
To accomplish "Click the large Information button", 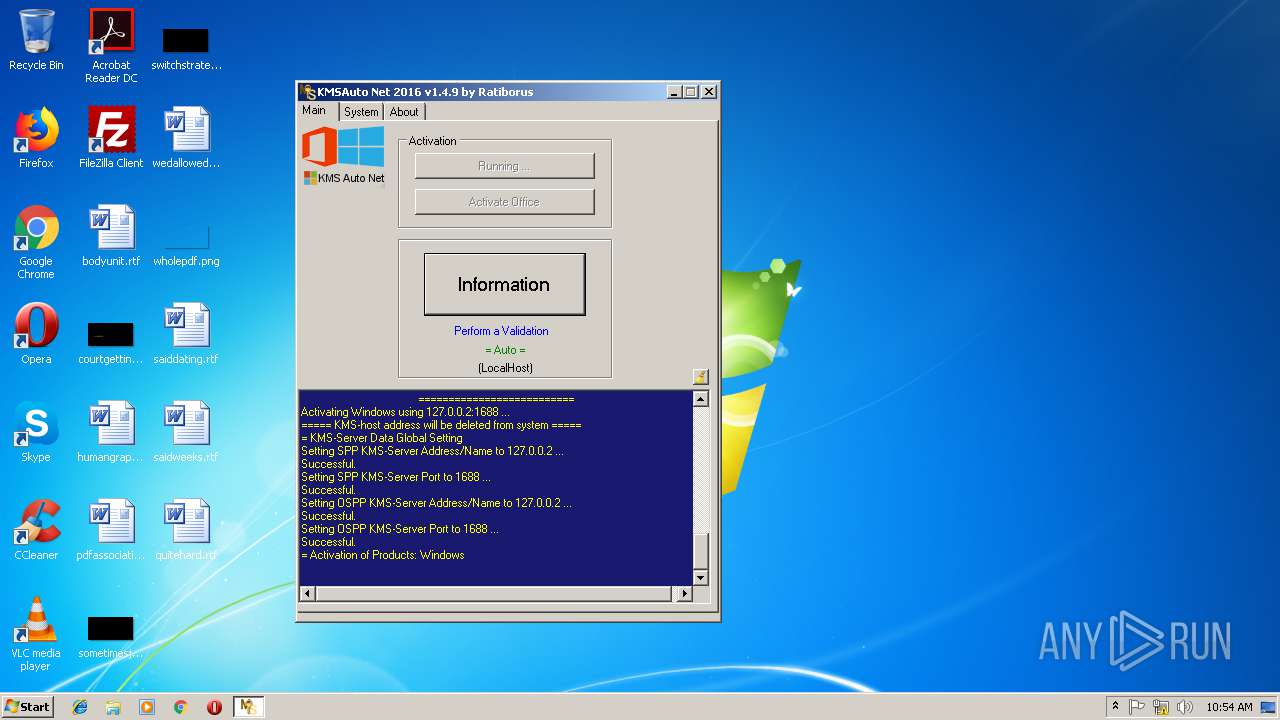I will 504,284.
